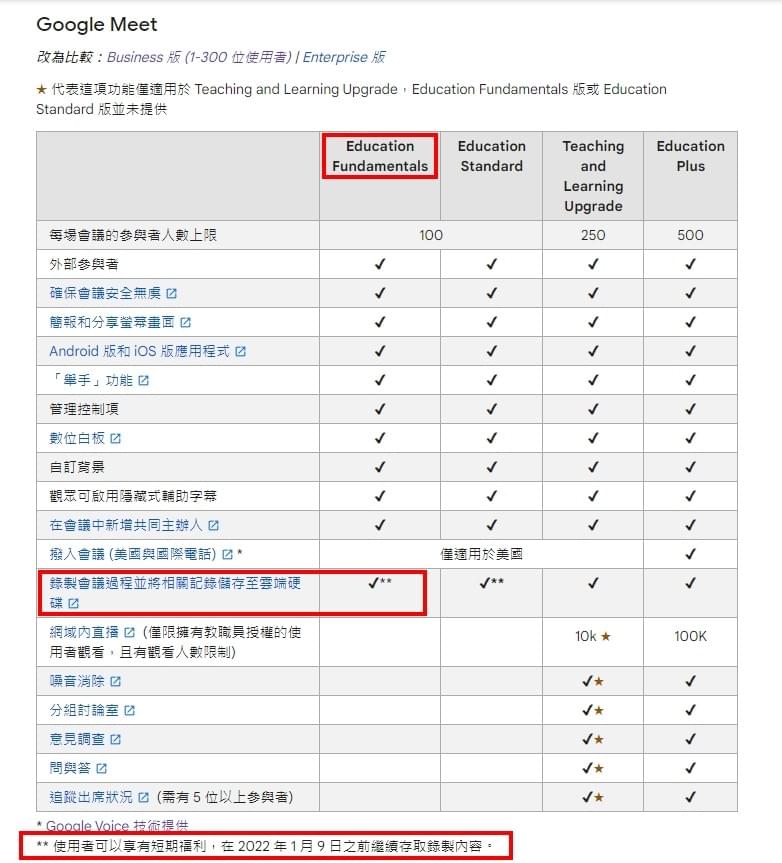Screen dimensions: 782x863
Task: Click external-link icon after Android 版和 iOS 版應用程式
Action: tap(240, 351)
